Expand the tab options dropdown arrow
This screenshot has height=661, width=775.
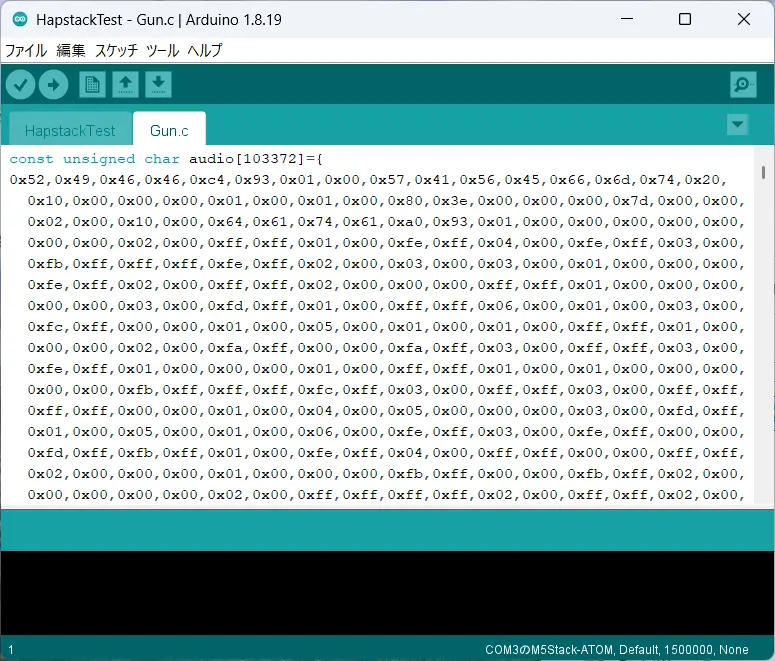(x=737, y=125)
